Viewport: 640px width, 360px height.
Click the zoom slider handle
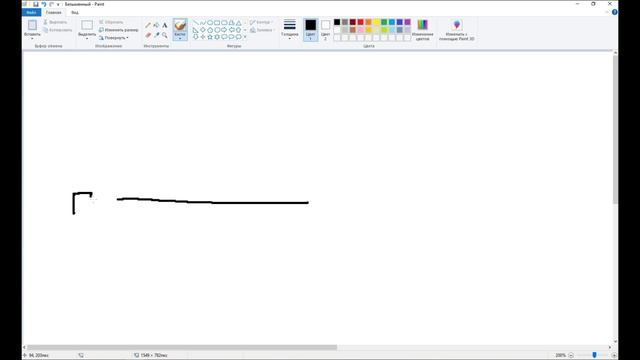point(594,356)
